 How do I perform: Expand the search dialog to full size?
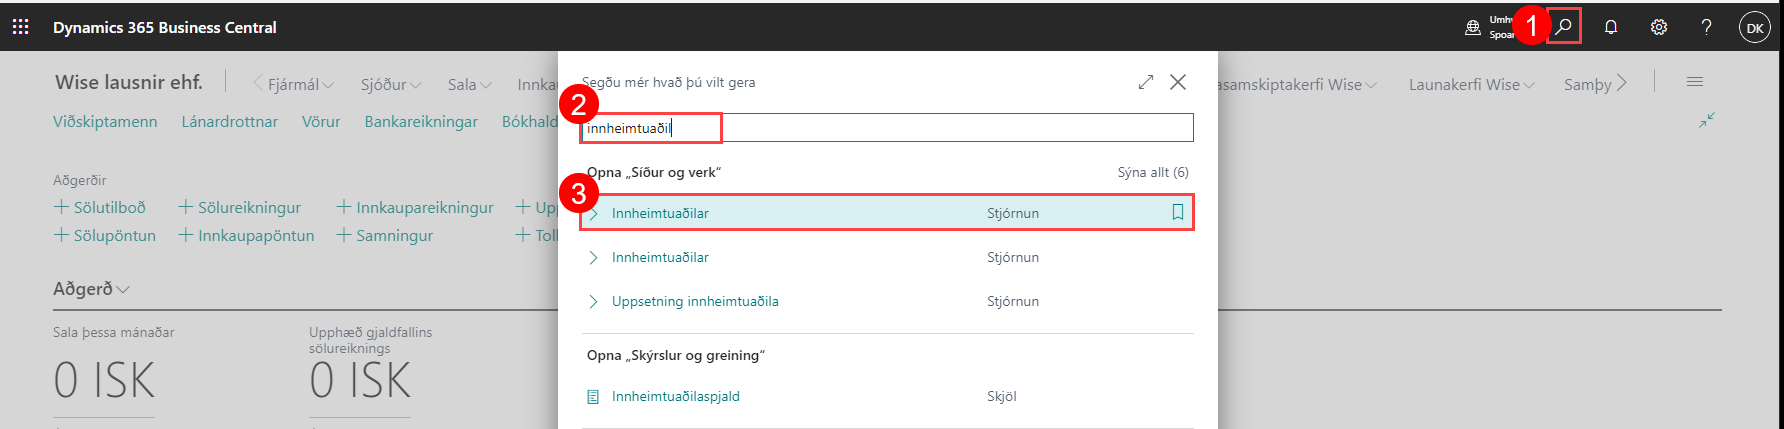(1146, 82)
